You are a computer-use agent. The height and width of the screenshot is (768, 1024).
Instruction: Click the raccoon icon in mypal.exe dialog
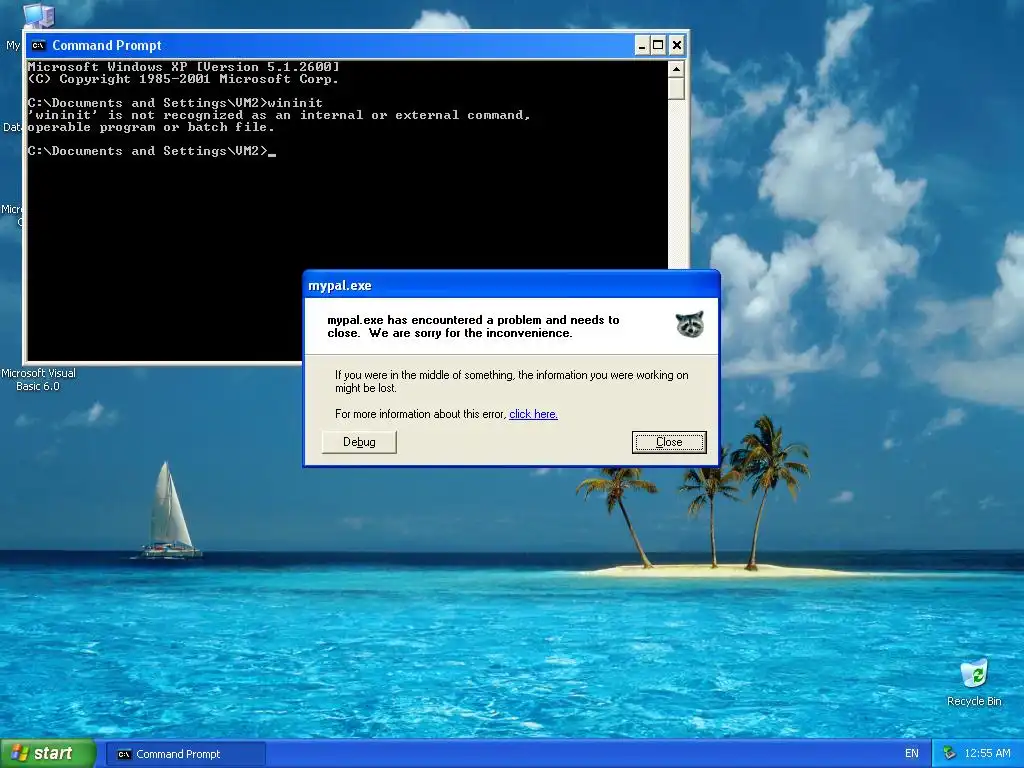pos(690,324)
